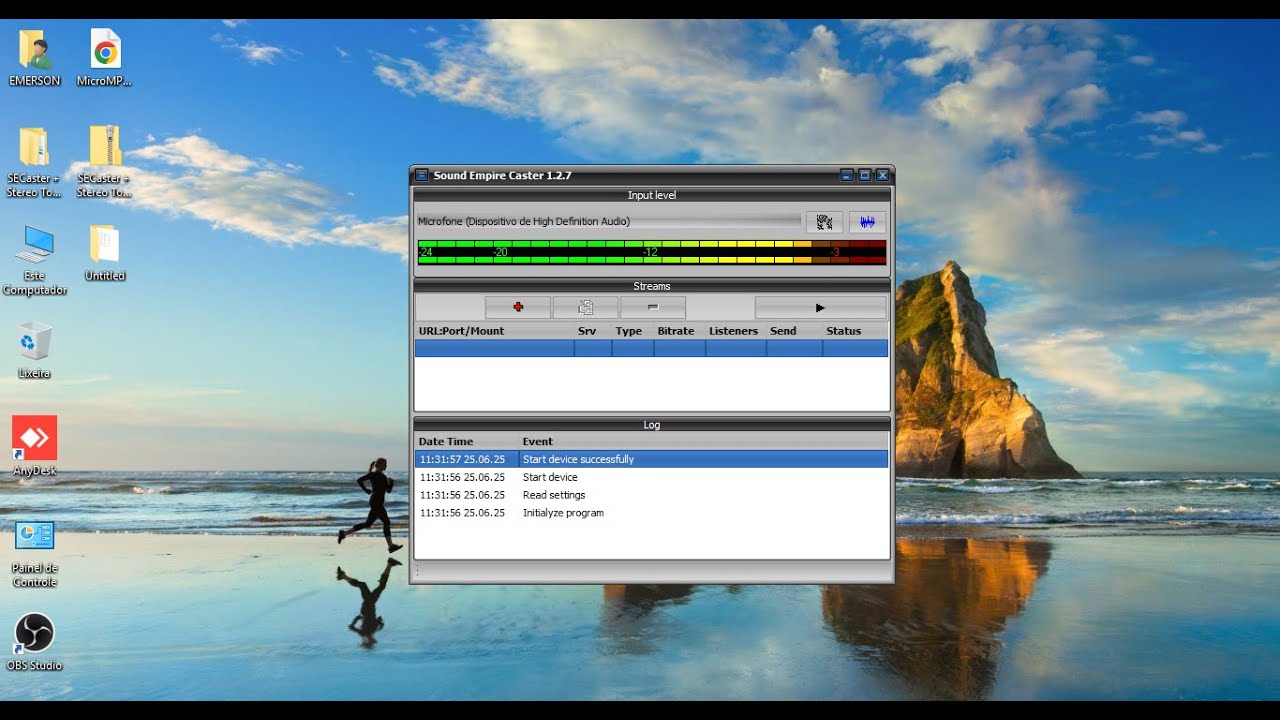Screen dimensions: 1280x720
Task: Click the URL:Port/Mount column header
Action: pyautogui.click(x=495, y=331)
